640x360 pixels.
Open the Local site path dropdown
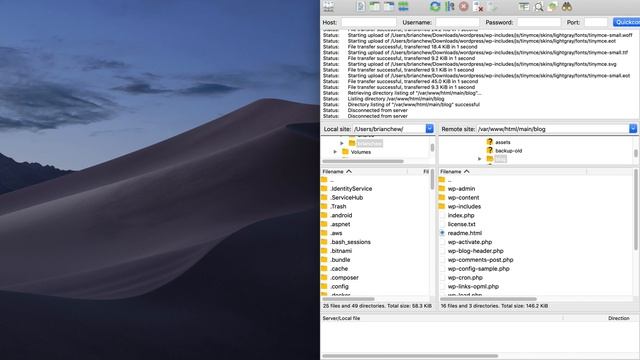[x=429, y=129]
